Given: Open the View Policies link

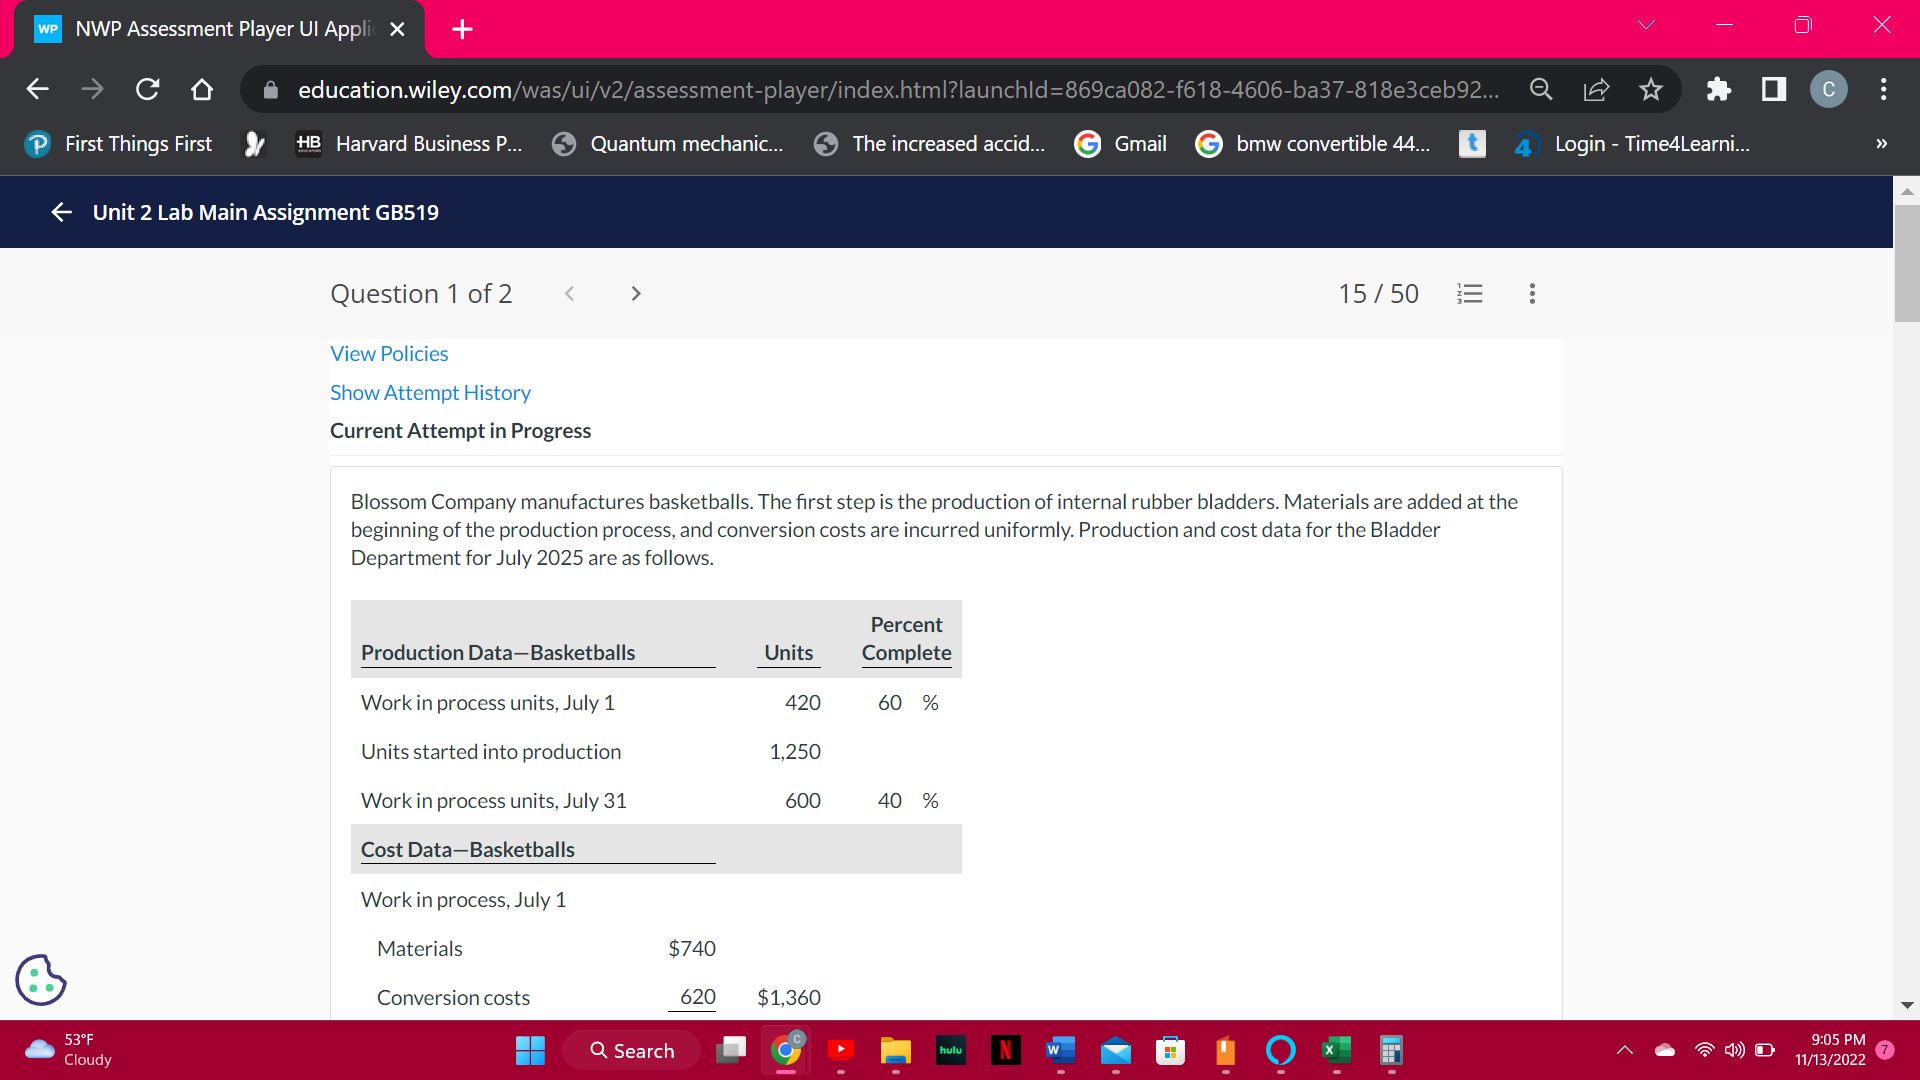Looking at the screenshot, I should (389, 354).
